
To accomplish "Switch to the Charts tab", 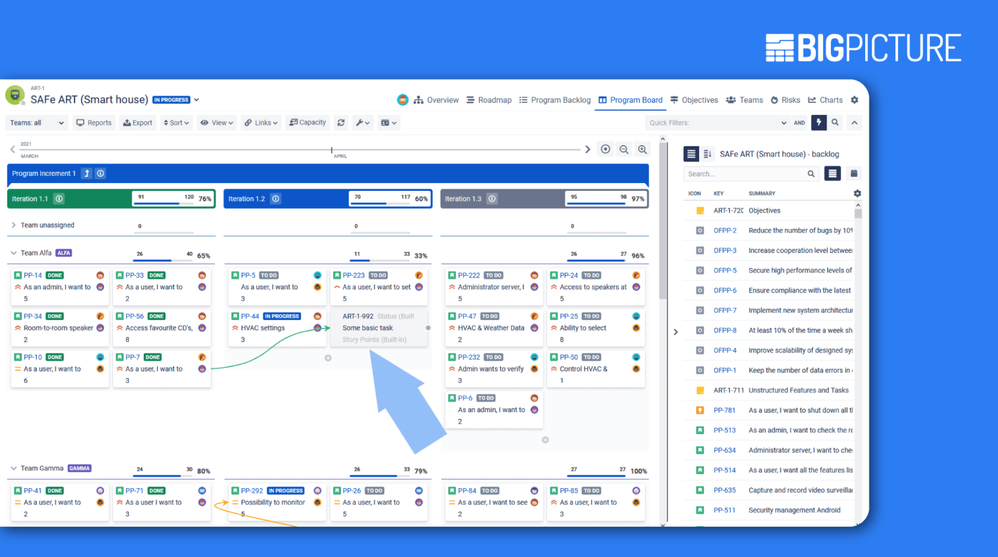I will coord(826,100).
